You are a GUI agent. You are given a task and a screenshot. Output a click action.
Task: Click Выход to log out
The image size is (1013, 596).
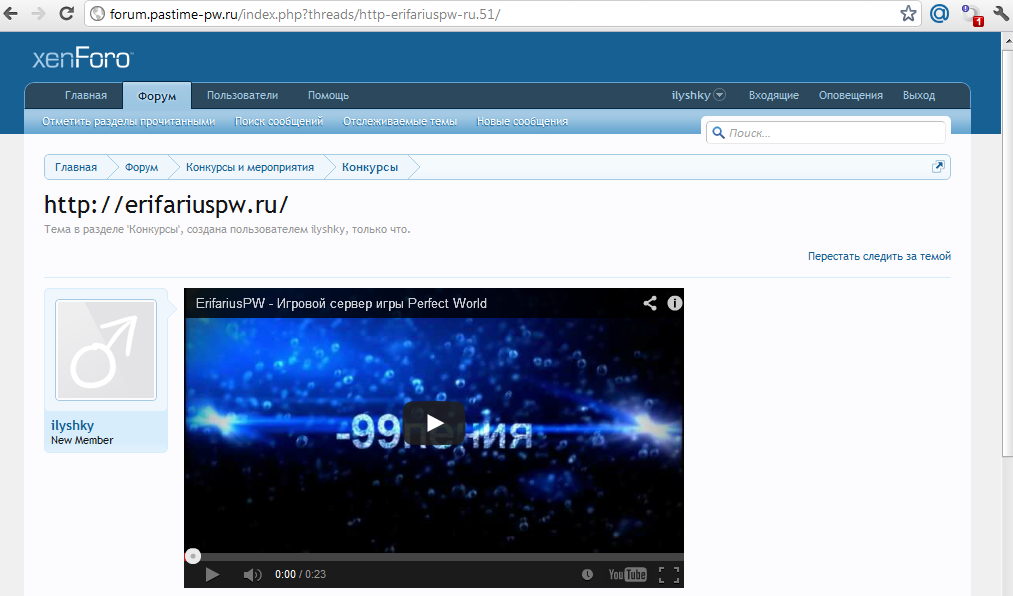919,95
